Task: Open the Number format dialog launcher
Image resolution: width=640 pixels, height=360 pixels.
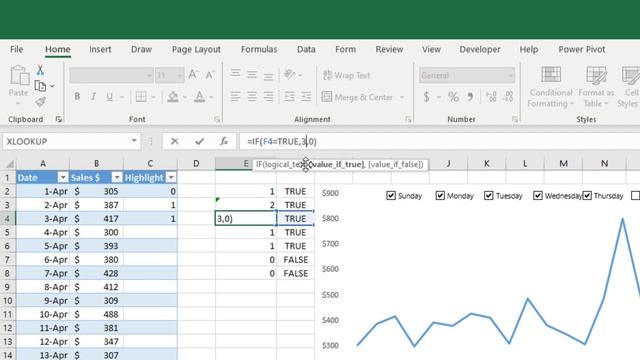Action: click(x=515, y=119)
